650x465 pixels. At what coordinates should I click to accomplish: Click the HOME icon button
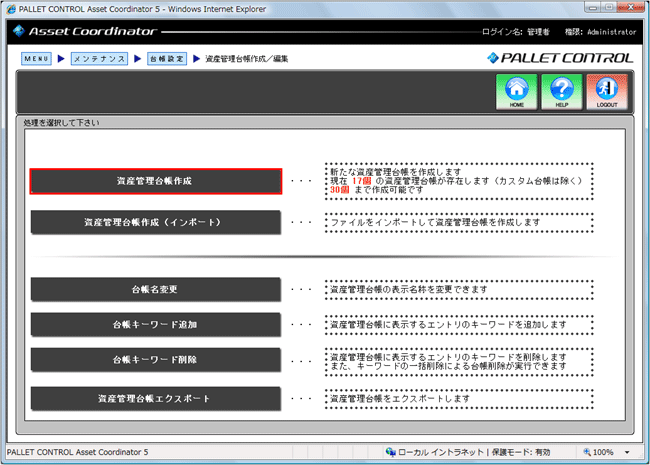(x=517, y=92)
